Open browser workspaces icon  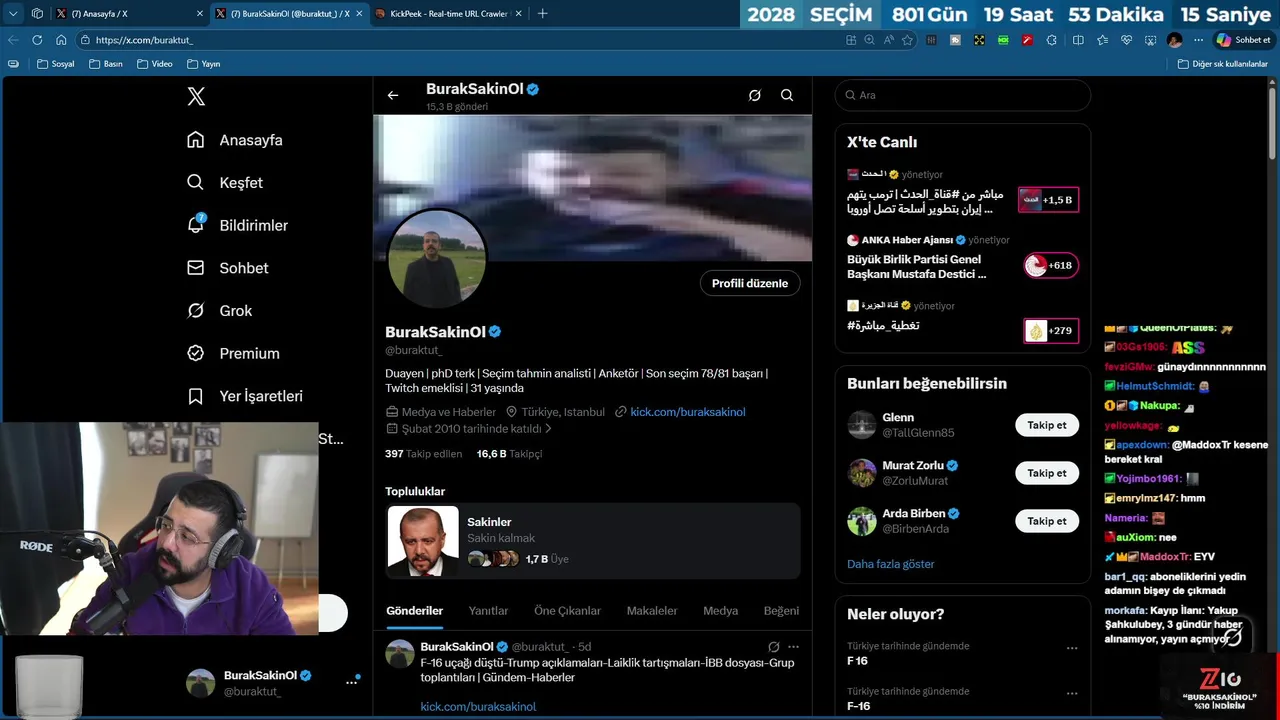[x=37, y=14]
